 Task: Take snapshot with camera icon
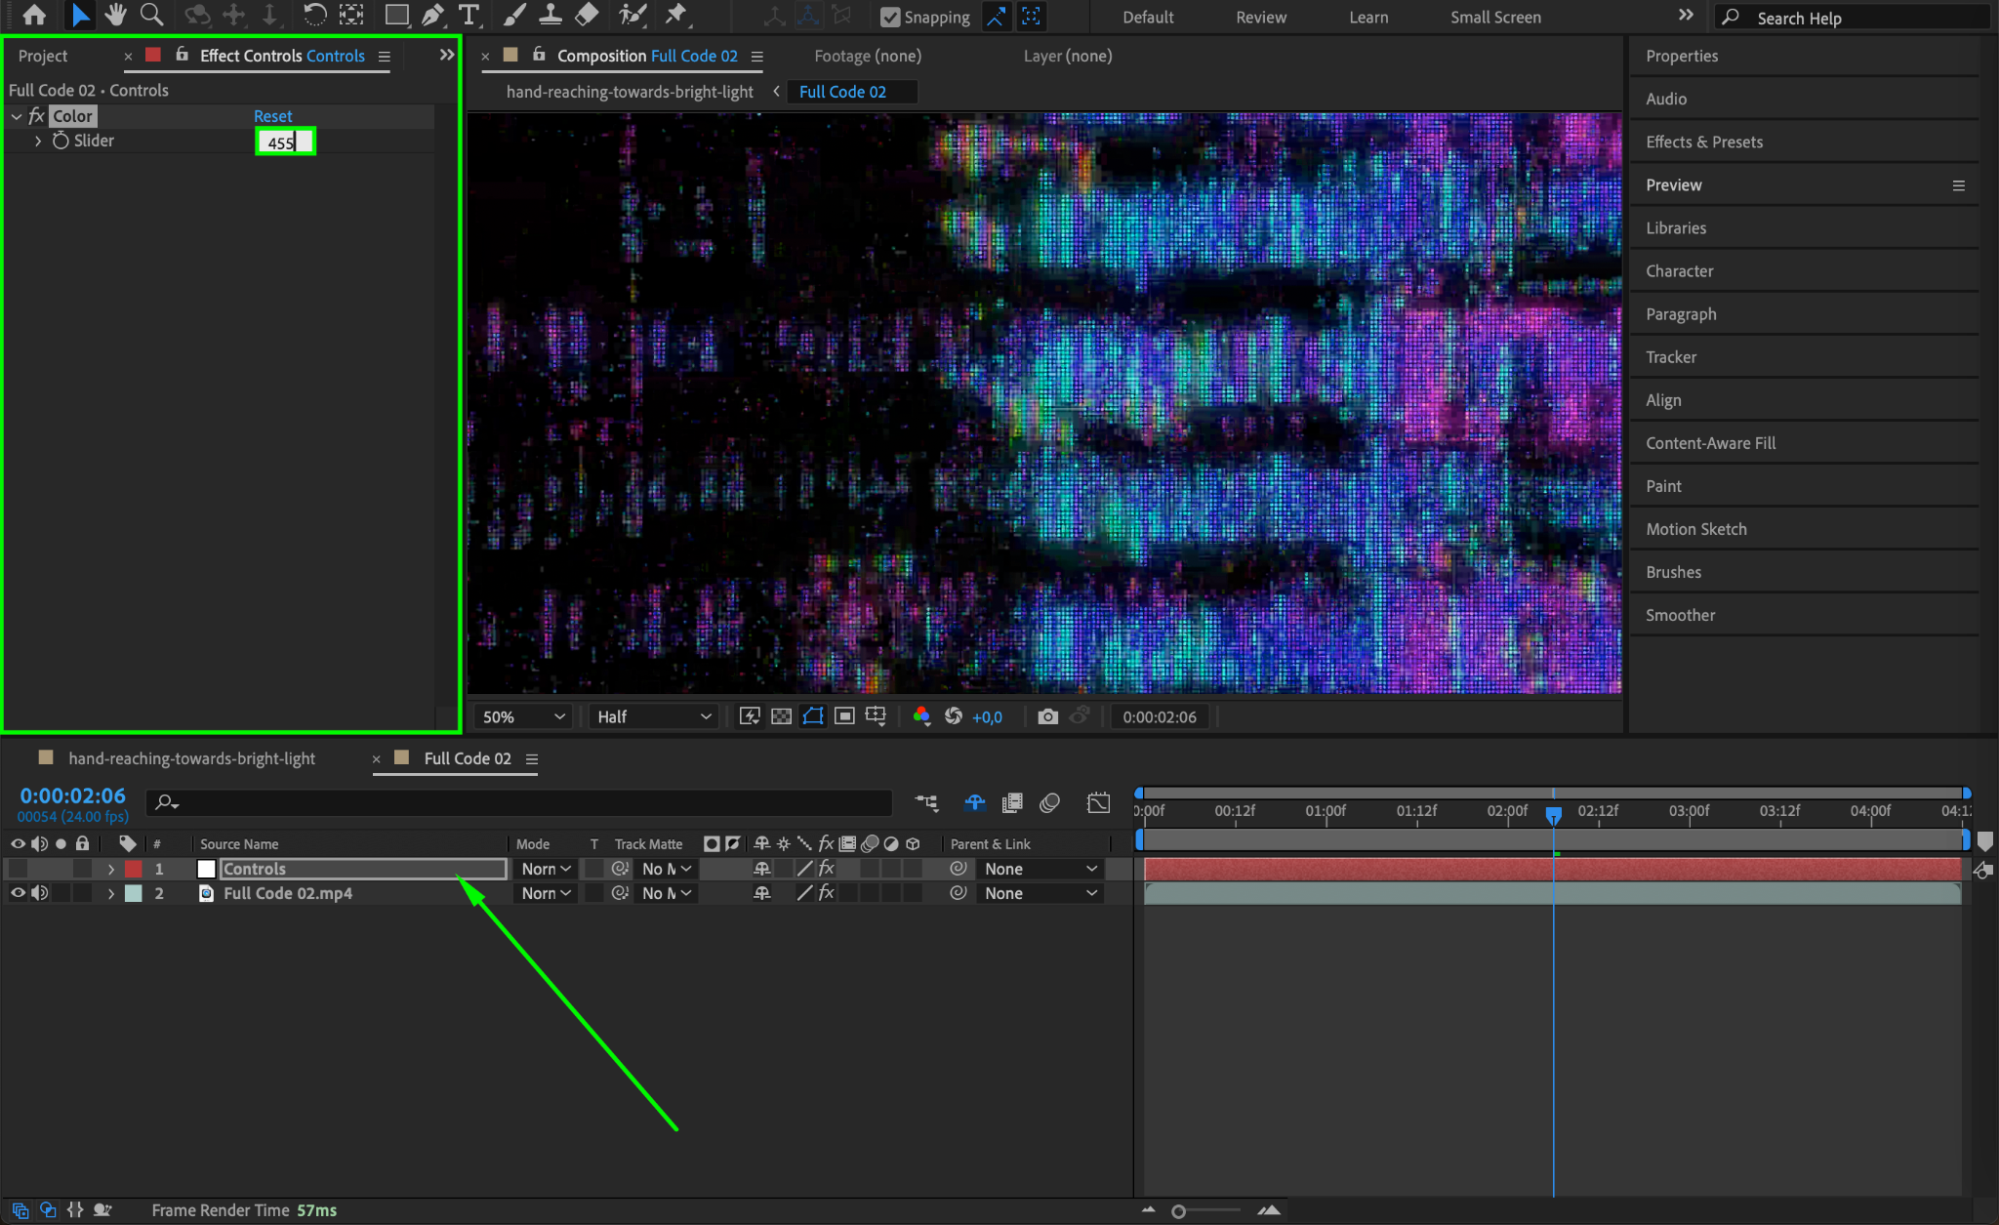1047,716
